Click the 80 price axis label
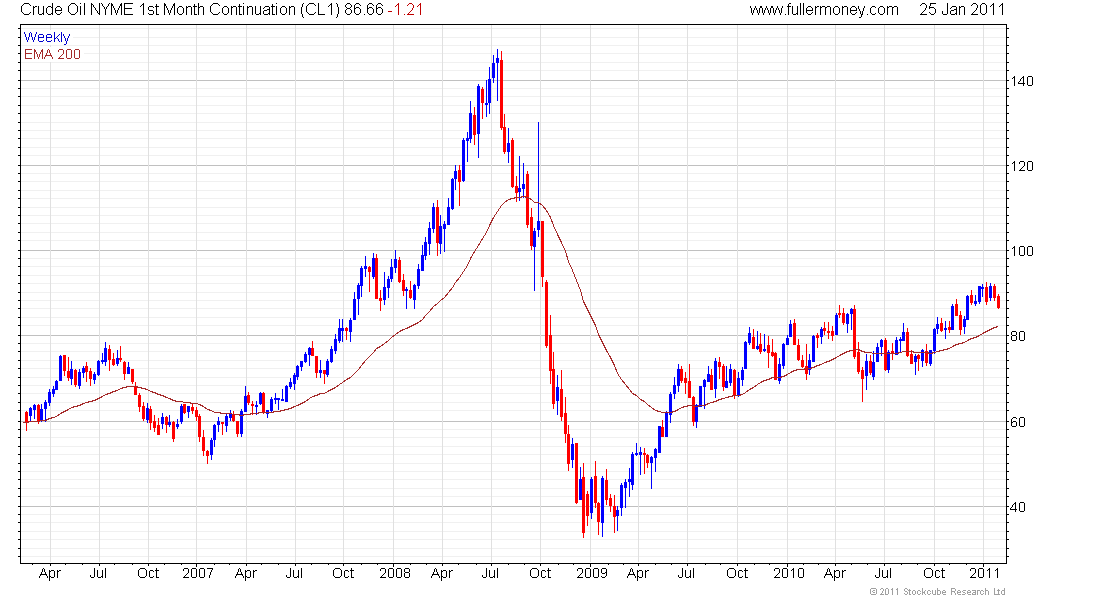The width and height of the screenshot is (1100, 600). point(1018,336)
